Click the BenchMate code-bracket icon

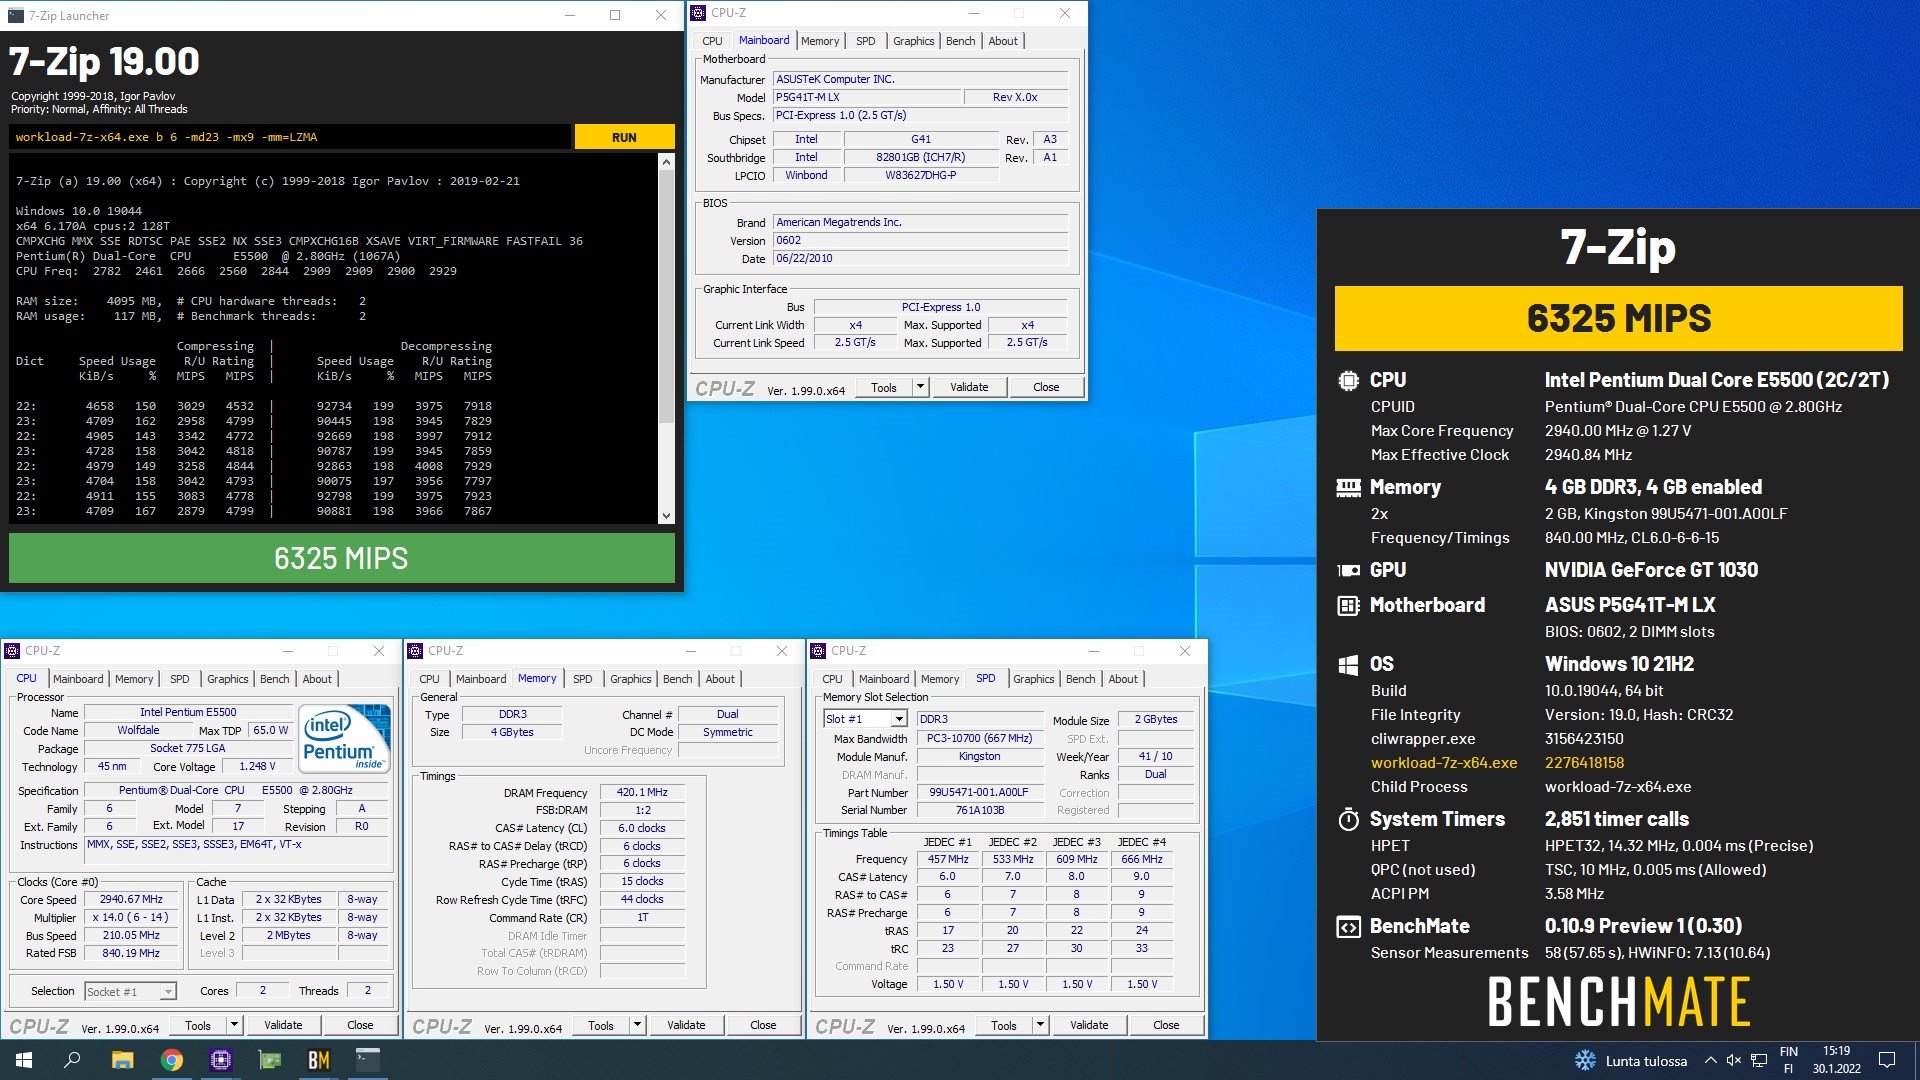coord(1348,927)
